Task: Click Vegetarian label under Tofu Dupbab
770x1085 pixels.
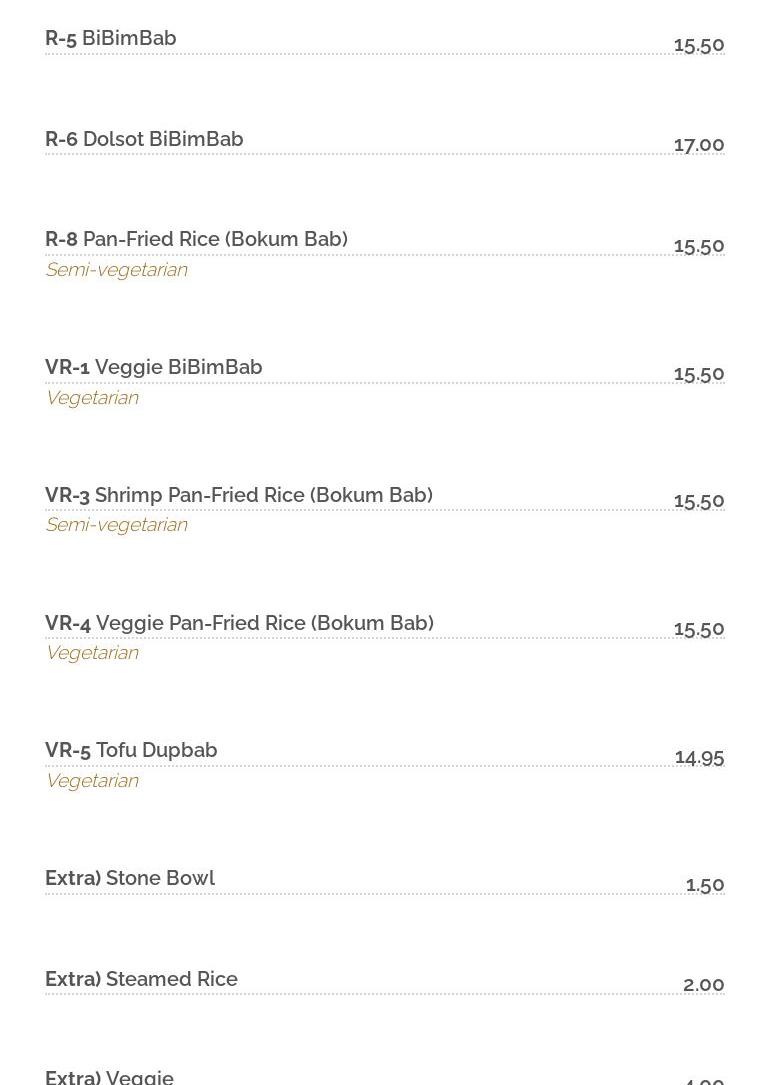Action: coord(92,781)
